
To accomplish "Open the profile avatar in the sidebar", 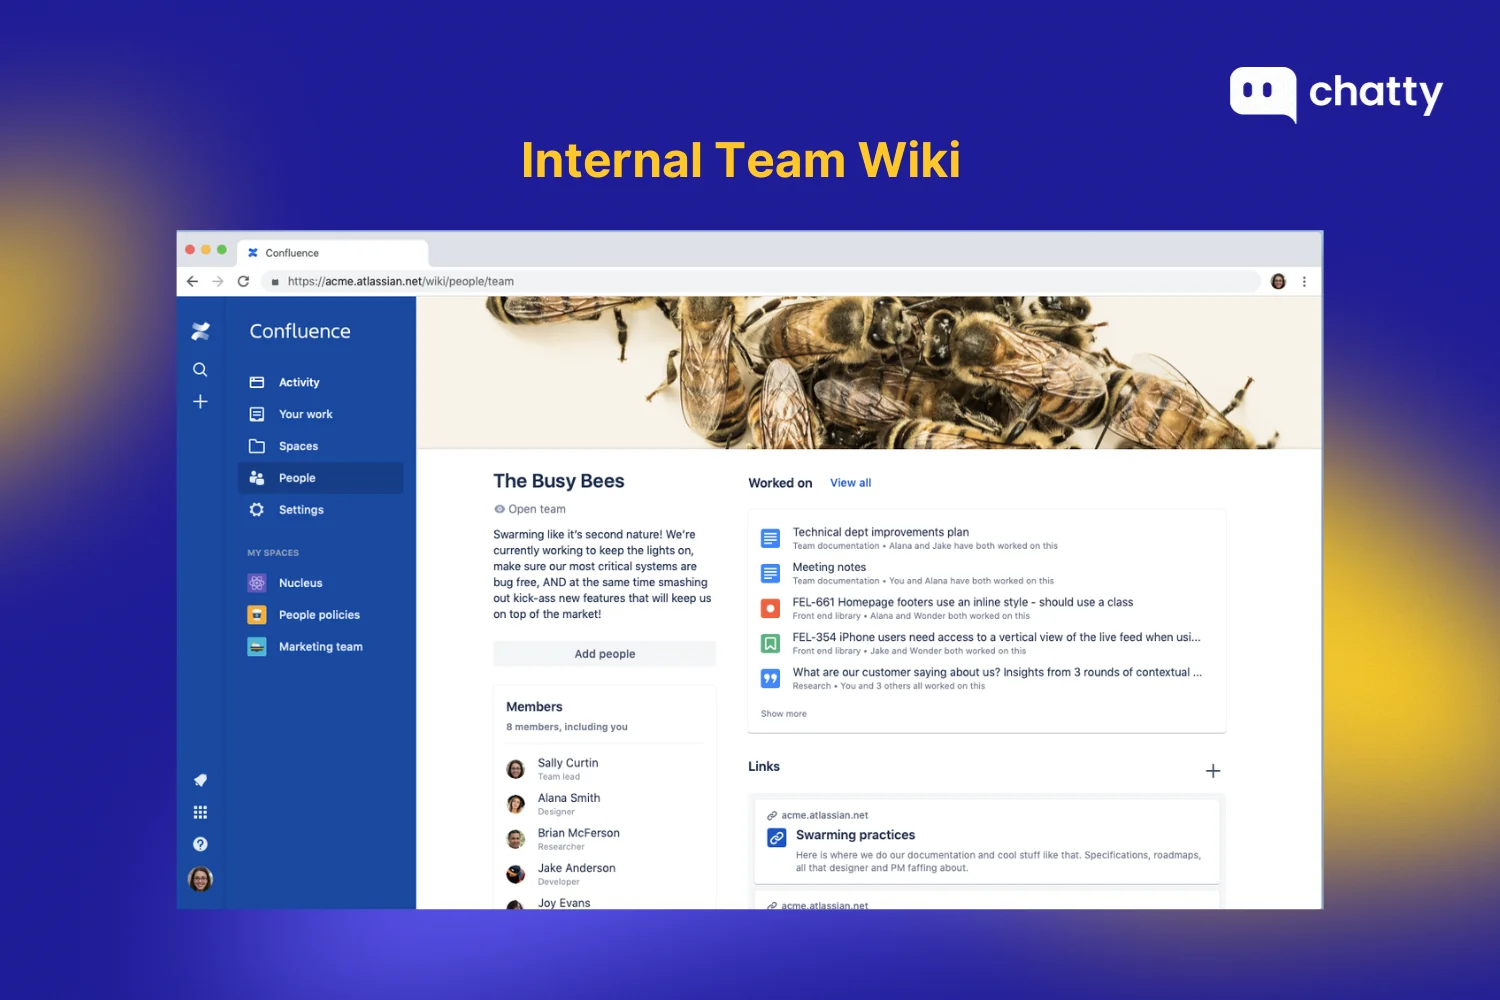I will point(200,879).
